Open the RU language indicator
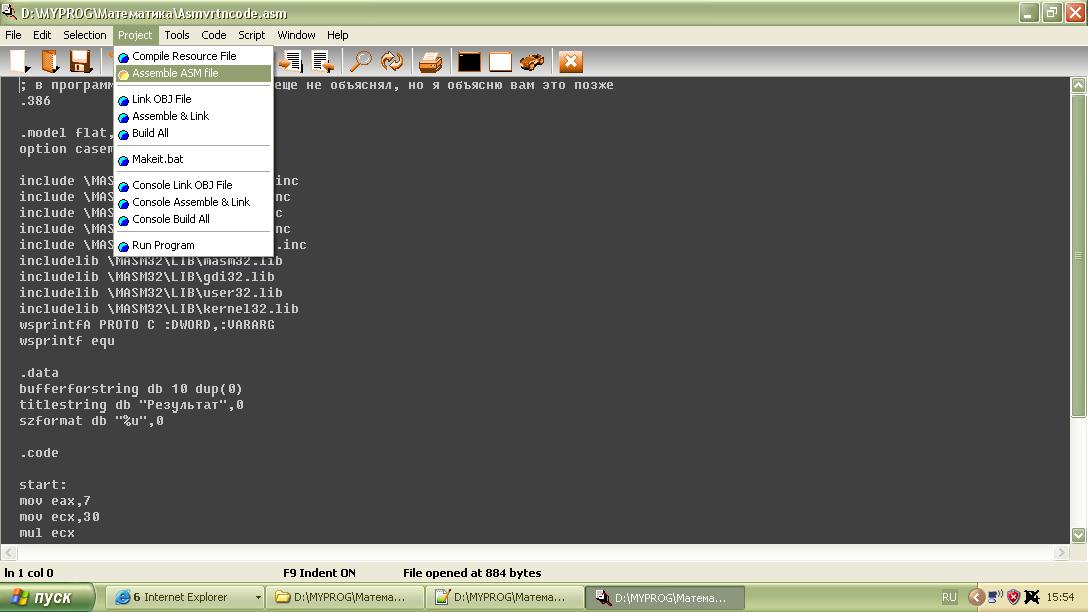The image size is (1088, 612). point(949,597)
